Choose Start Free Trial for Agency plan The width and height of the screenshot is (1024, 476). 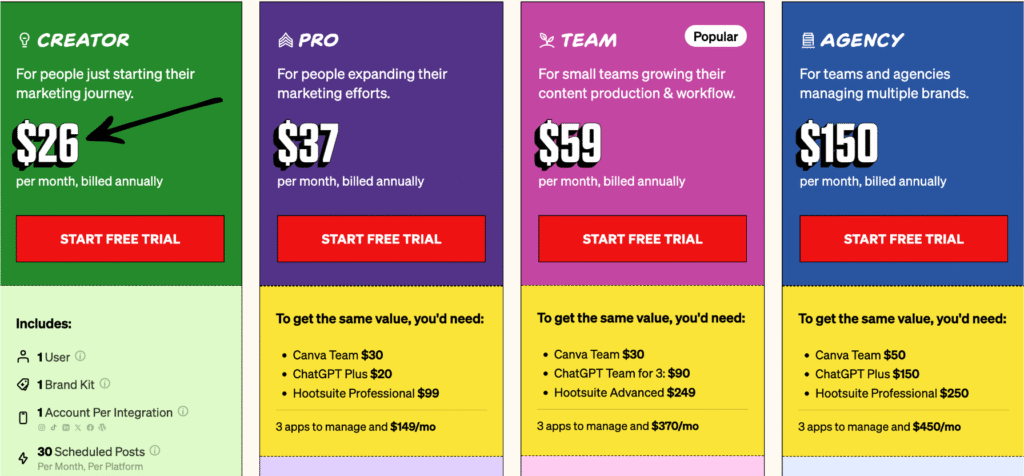pyautogui.click(x=904, y=239)
